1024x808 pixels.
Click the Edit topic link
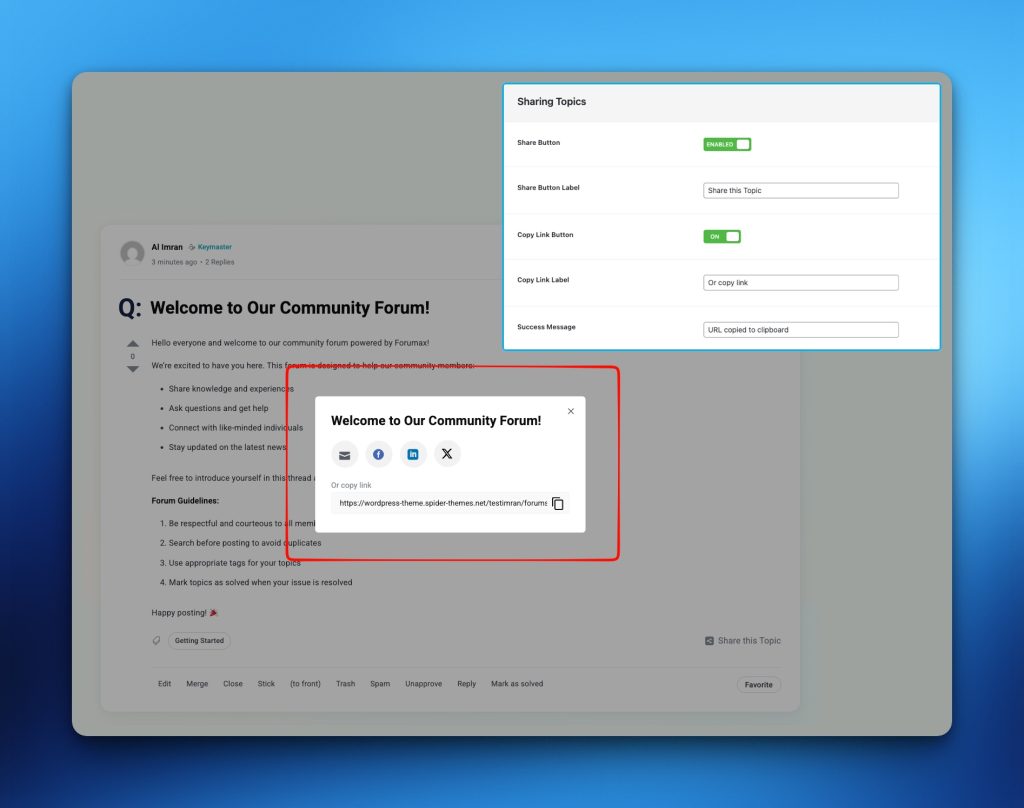pos(164,684)
